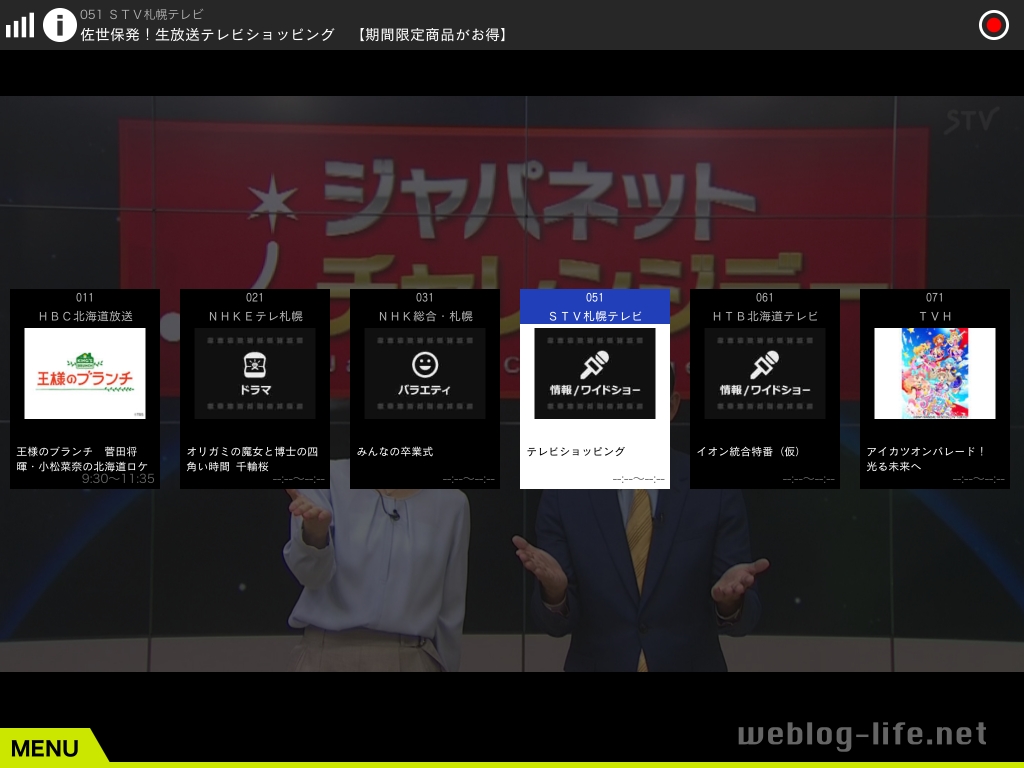The height and width of the screenshot is (768, 1024).
Task: Switch to channel 021 NHK Eテレ札幌
Action: (x=255, y=307)
